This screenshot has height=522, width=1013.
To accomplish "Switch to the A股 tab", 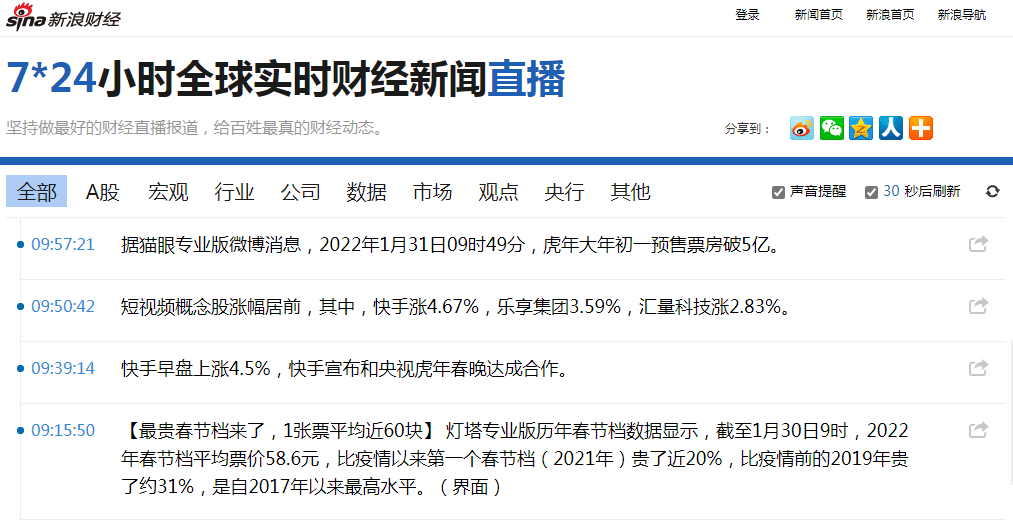I will coord(103,192).
